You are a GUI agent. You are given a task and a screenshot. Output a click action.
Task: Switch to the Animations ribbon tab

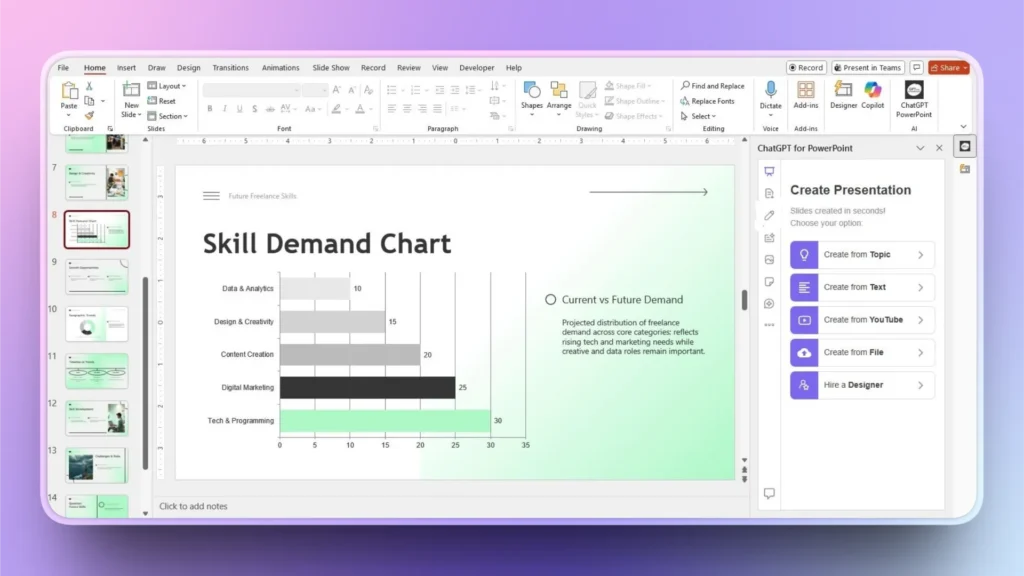pyautogui.click(x=280, y=67)
